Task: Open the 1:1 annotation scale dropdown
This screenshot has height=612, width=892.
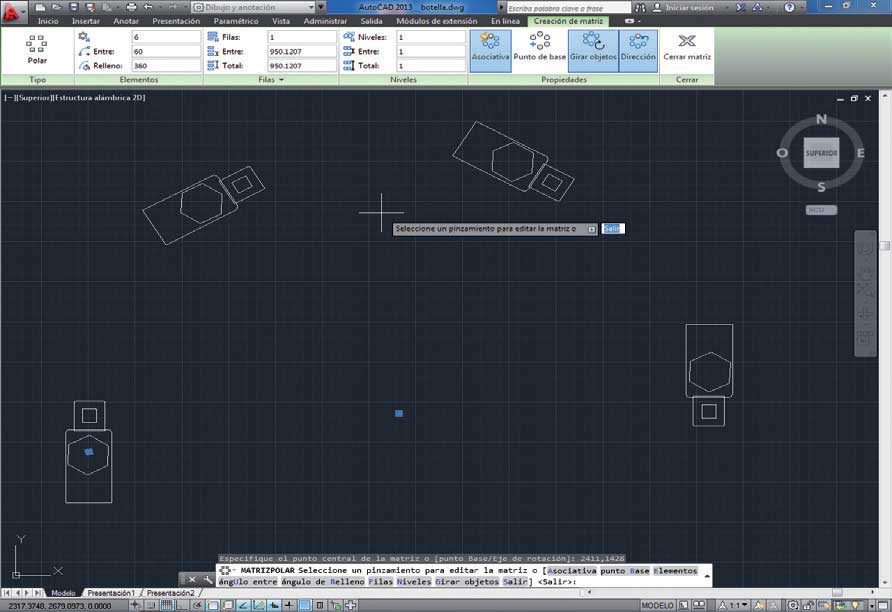Action: [737, 605]
